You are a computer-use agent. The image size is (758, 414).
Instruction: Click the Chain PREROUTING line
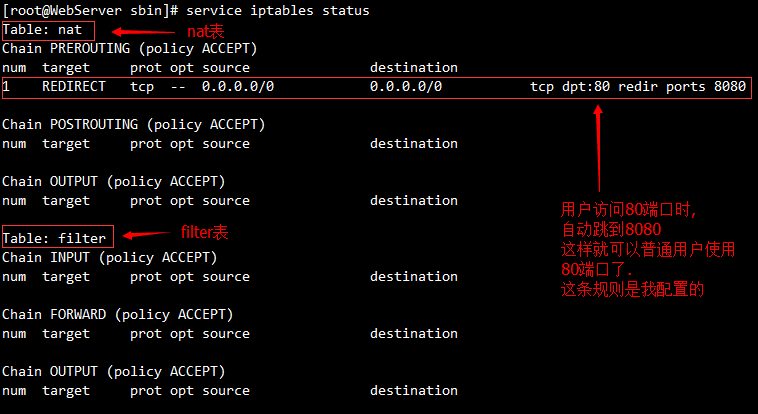click(x=129, y=48)
